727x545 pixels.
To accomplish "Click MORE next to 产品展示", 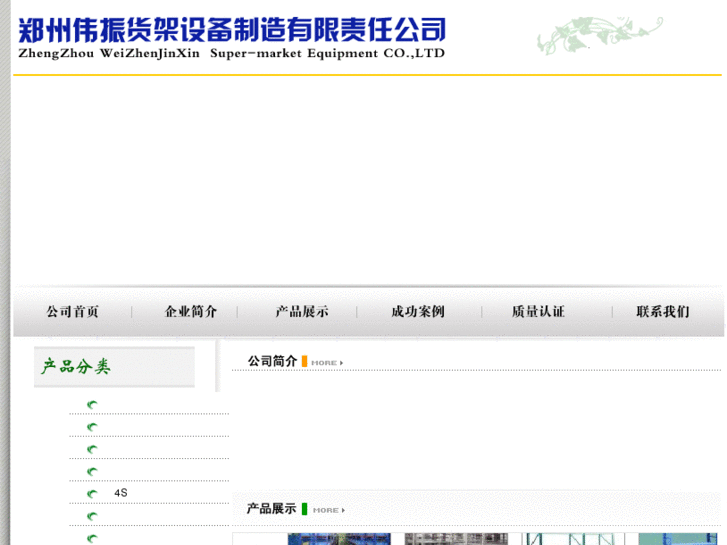I will (327, 510).
